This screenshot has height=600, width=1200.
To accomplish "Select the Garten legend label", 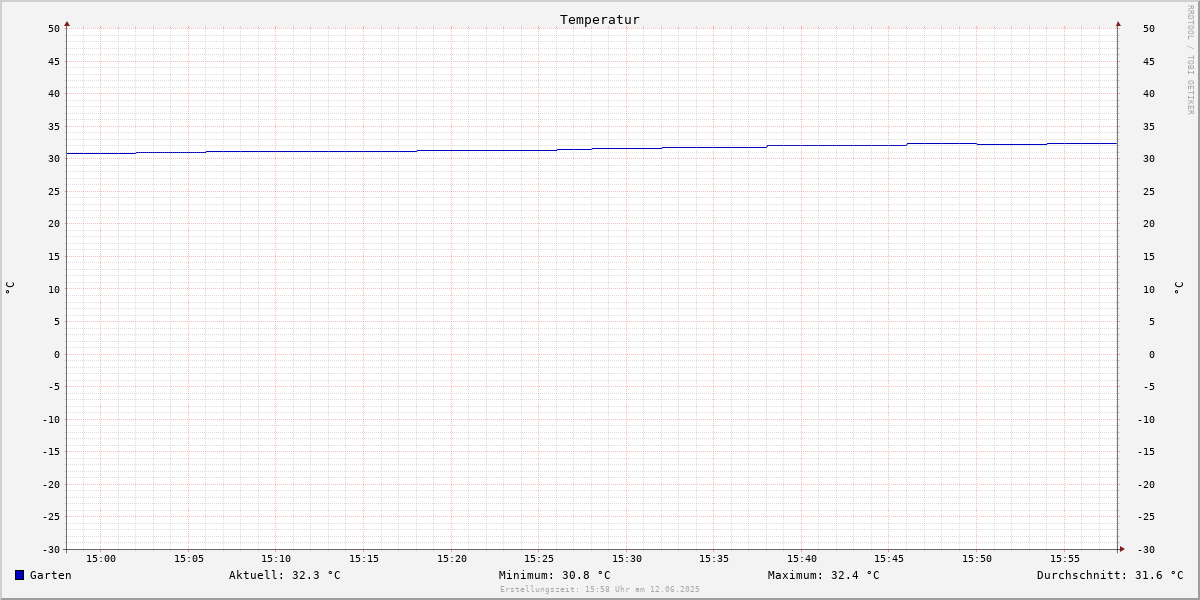I will click(51, 575).
